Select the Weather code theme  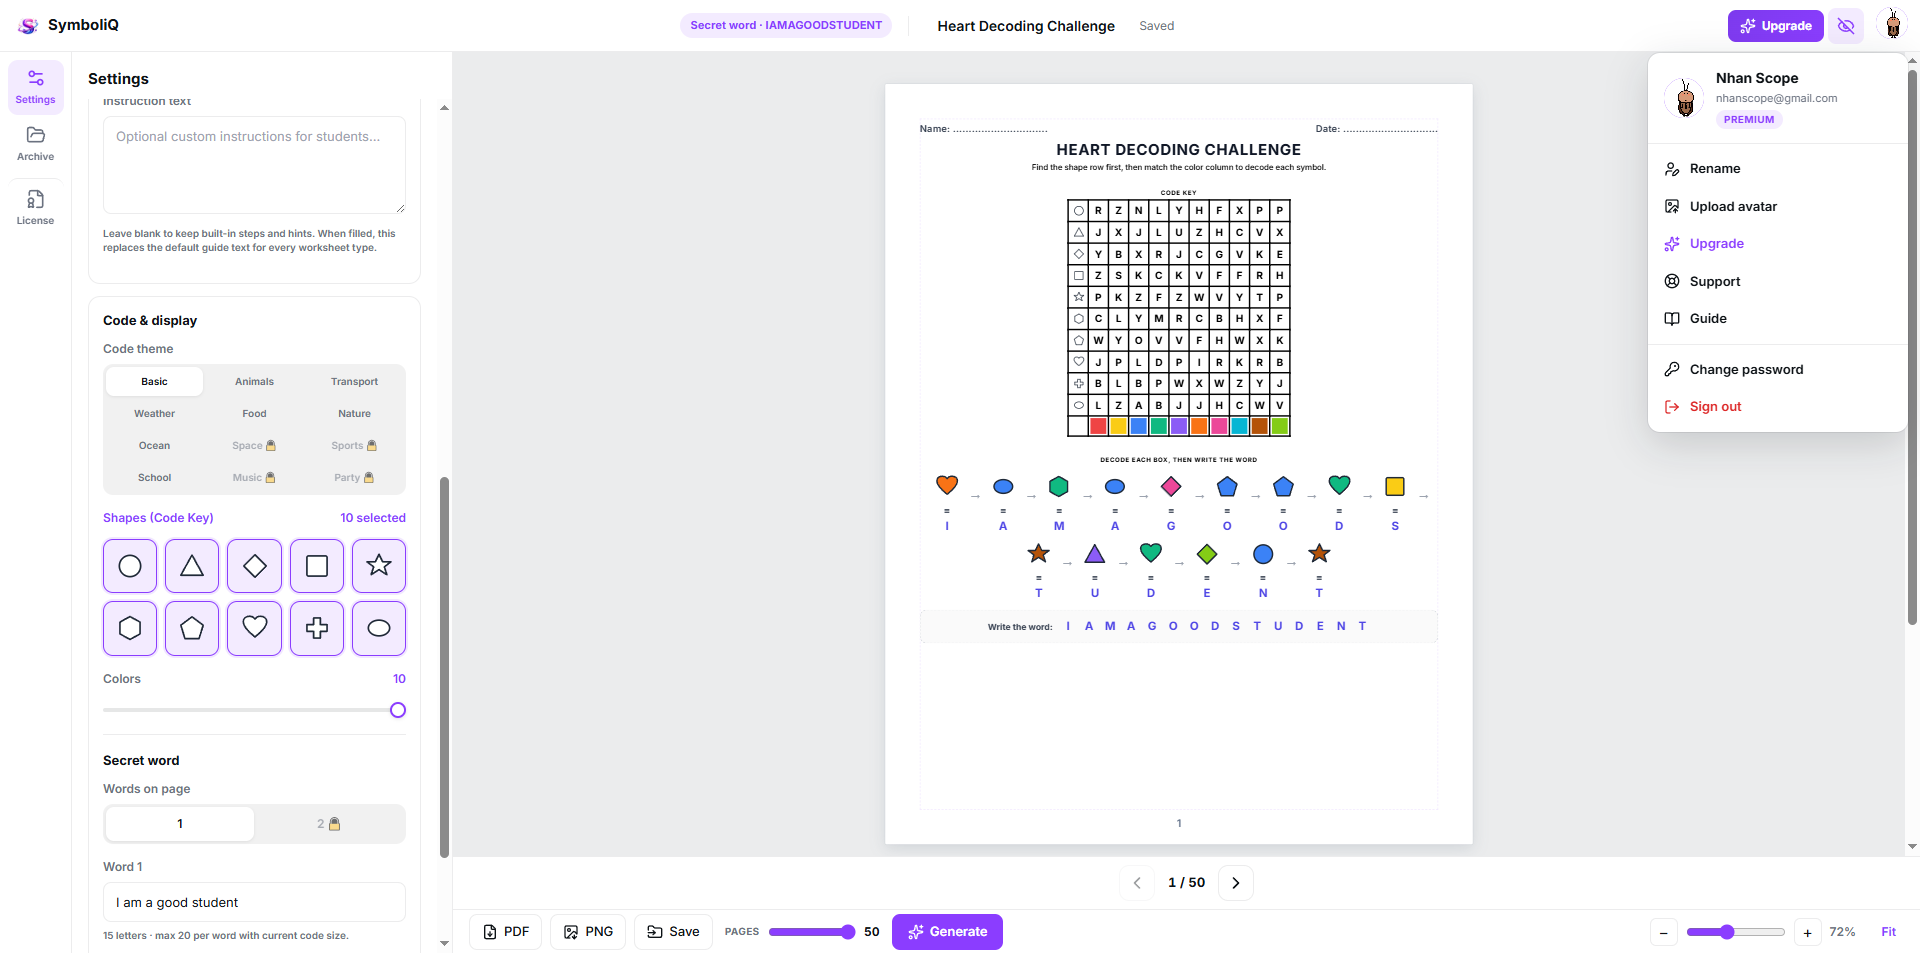(x=155, y=413)
